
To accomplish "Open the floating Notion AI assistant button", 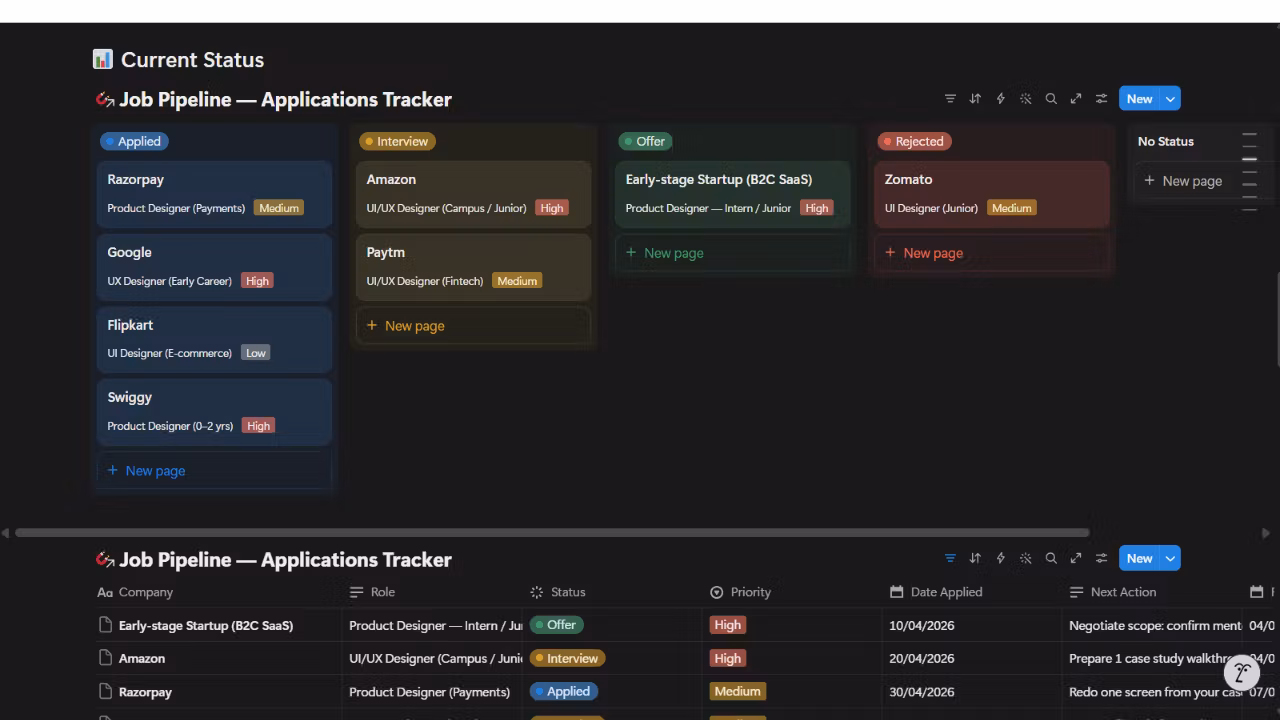I will [x=1241, y=672].
